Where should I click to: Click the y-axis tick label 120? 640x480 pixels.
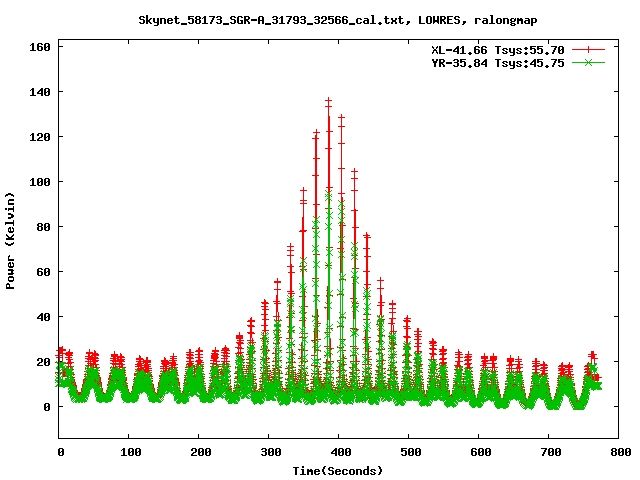coord(40,137)
